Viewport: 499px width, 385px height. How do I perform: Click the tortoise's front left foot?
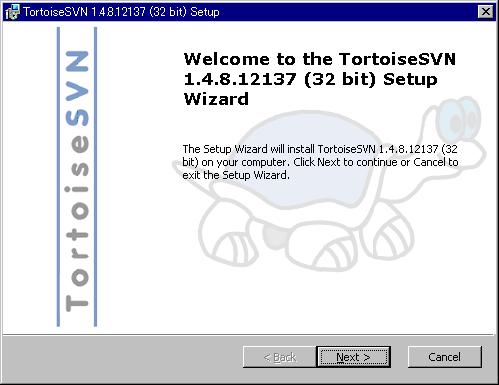click(x=230, y=240)
